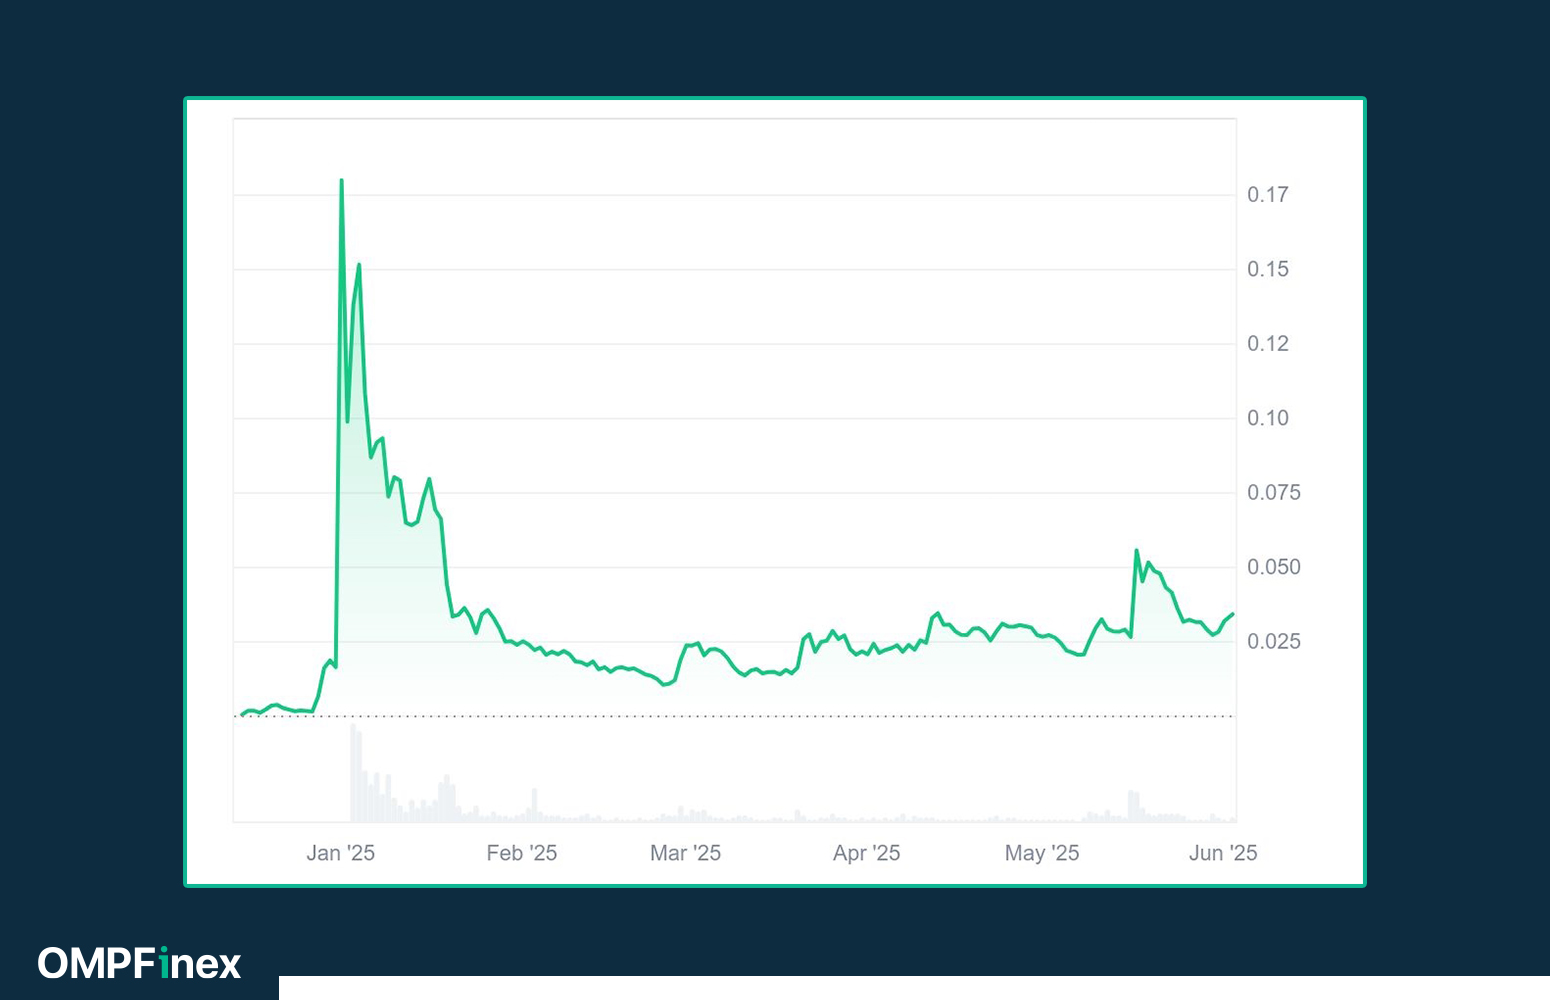1550x1000 pixels.
Task: Click the Feb '25 axis label
Action: [521, 853]
